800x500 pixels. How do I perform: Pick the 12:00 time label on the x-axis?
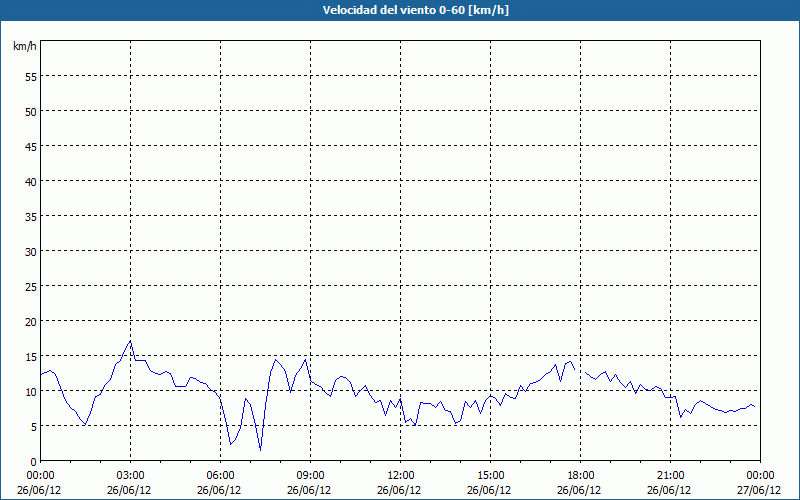(400, 475)
